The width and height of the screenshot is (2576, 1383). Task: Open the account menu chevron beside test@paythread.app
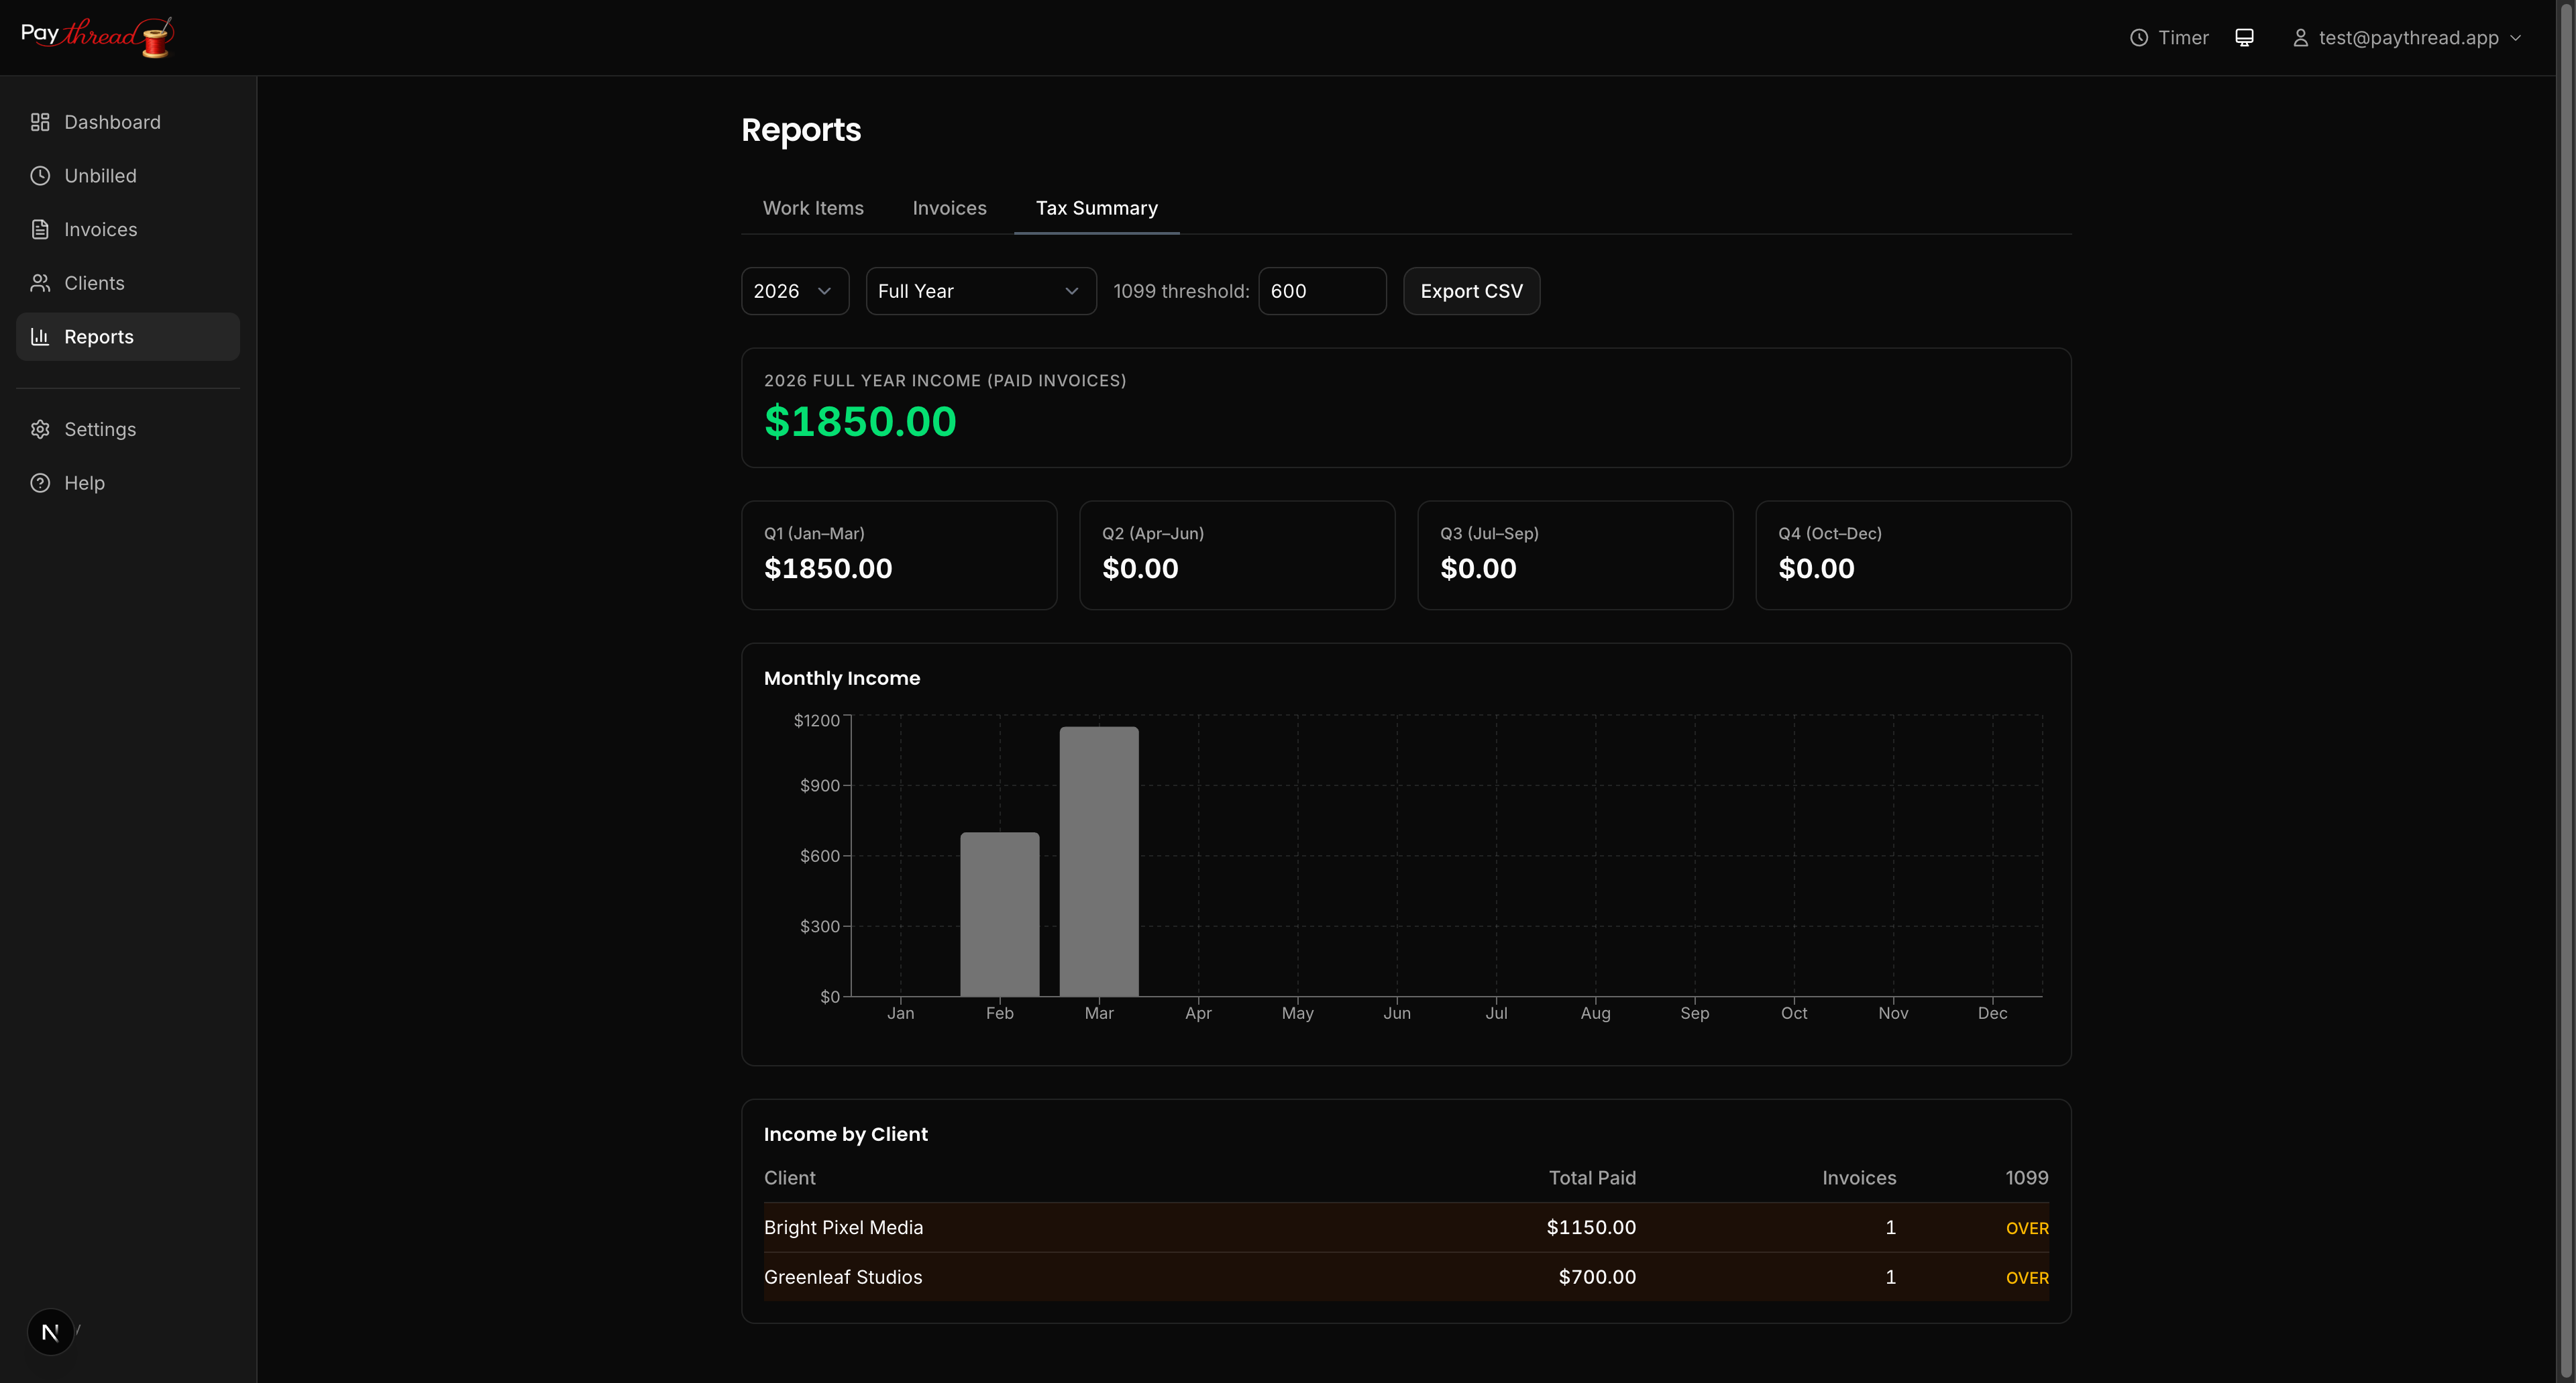pyautogui.click(x=2516, y=37)
